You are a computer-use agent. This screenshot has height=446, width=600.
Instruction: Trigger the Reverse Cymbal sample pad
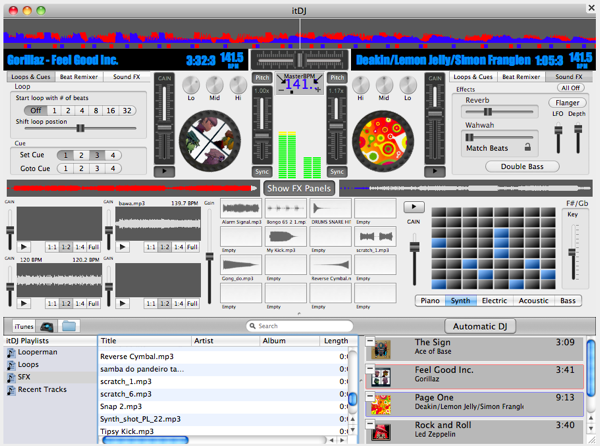pyautogui.click(x=331, y=265)
